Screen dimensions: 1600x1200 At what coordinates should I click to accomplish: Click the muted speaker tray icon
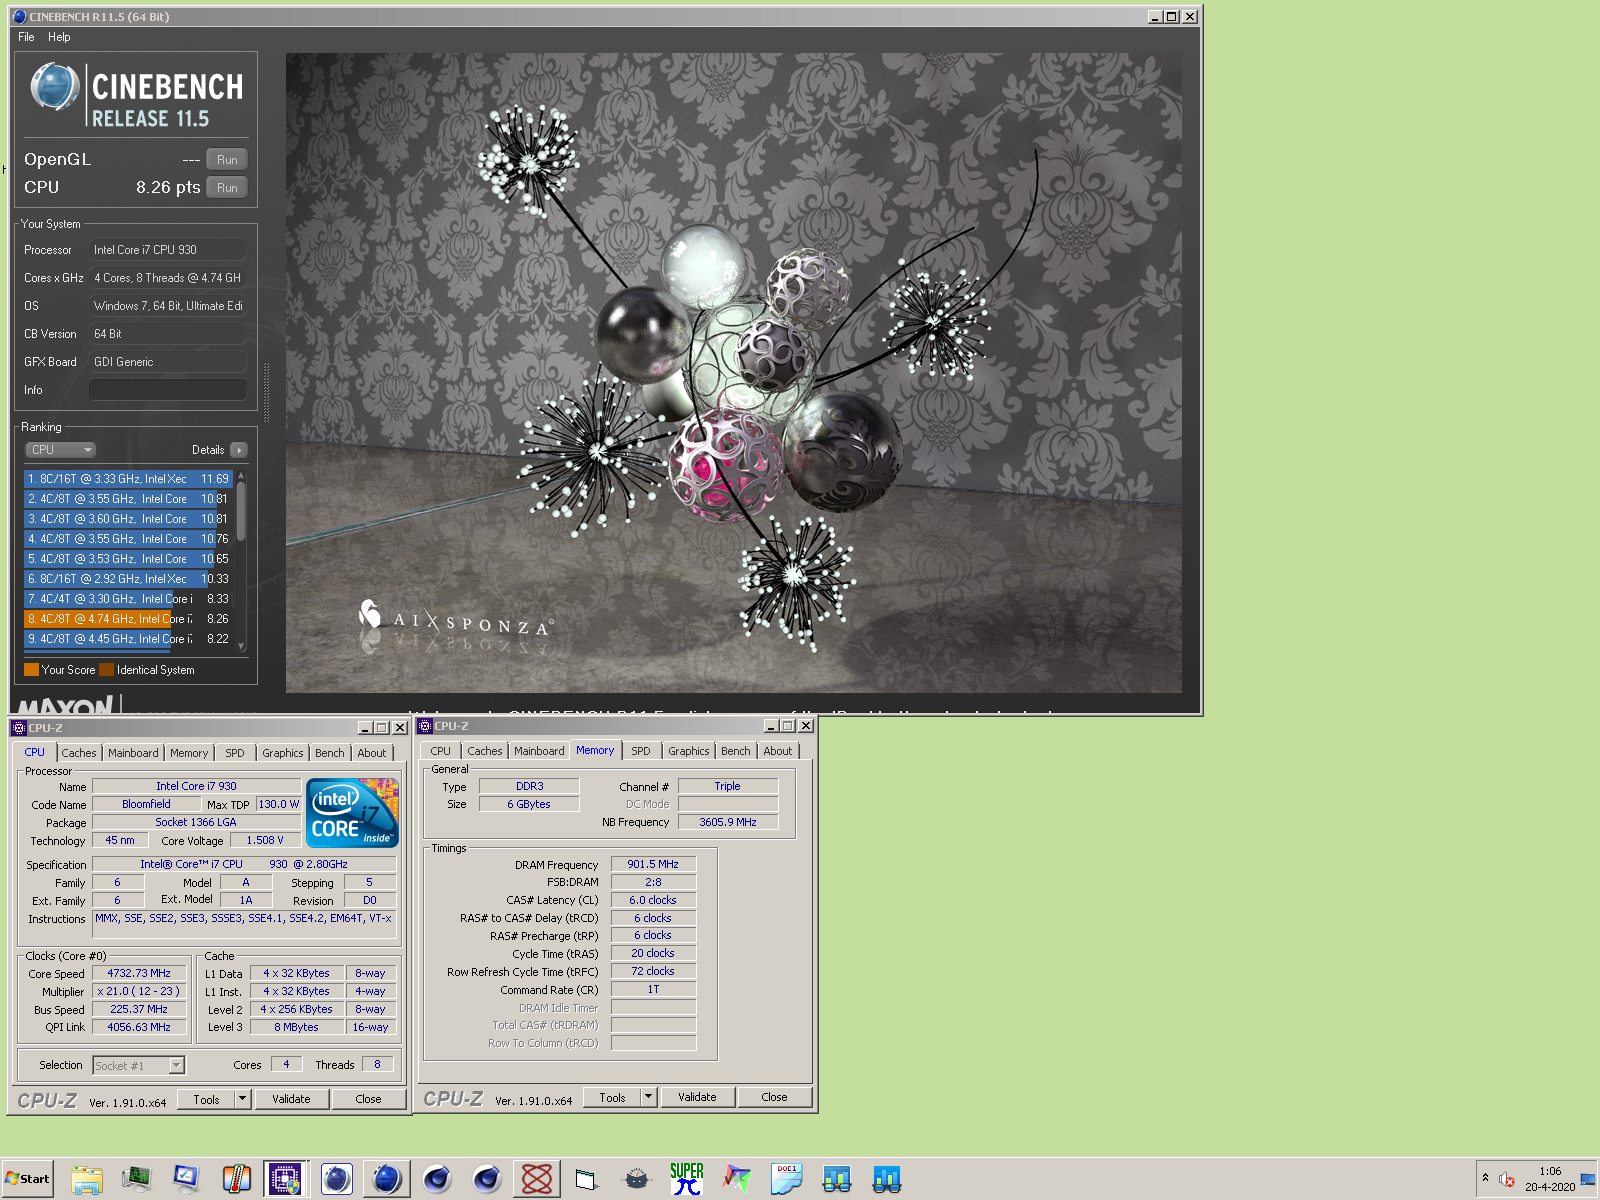click(1507, 1179)
